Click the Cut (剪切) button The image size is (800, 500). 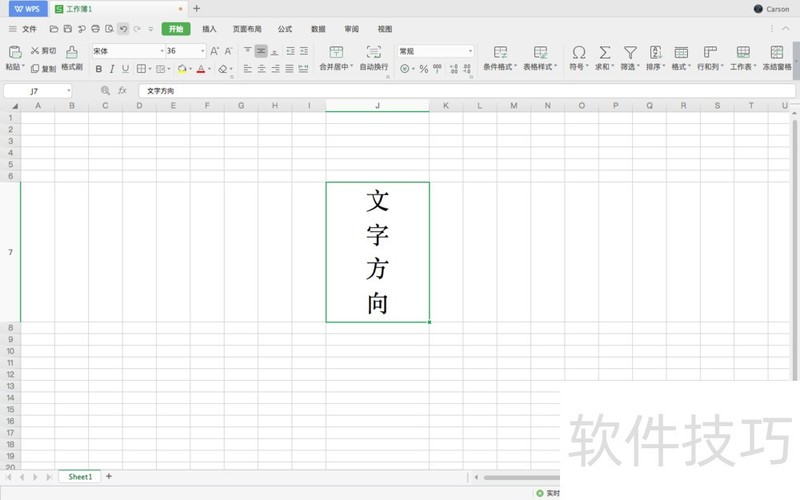[43, 51]
